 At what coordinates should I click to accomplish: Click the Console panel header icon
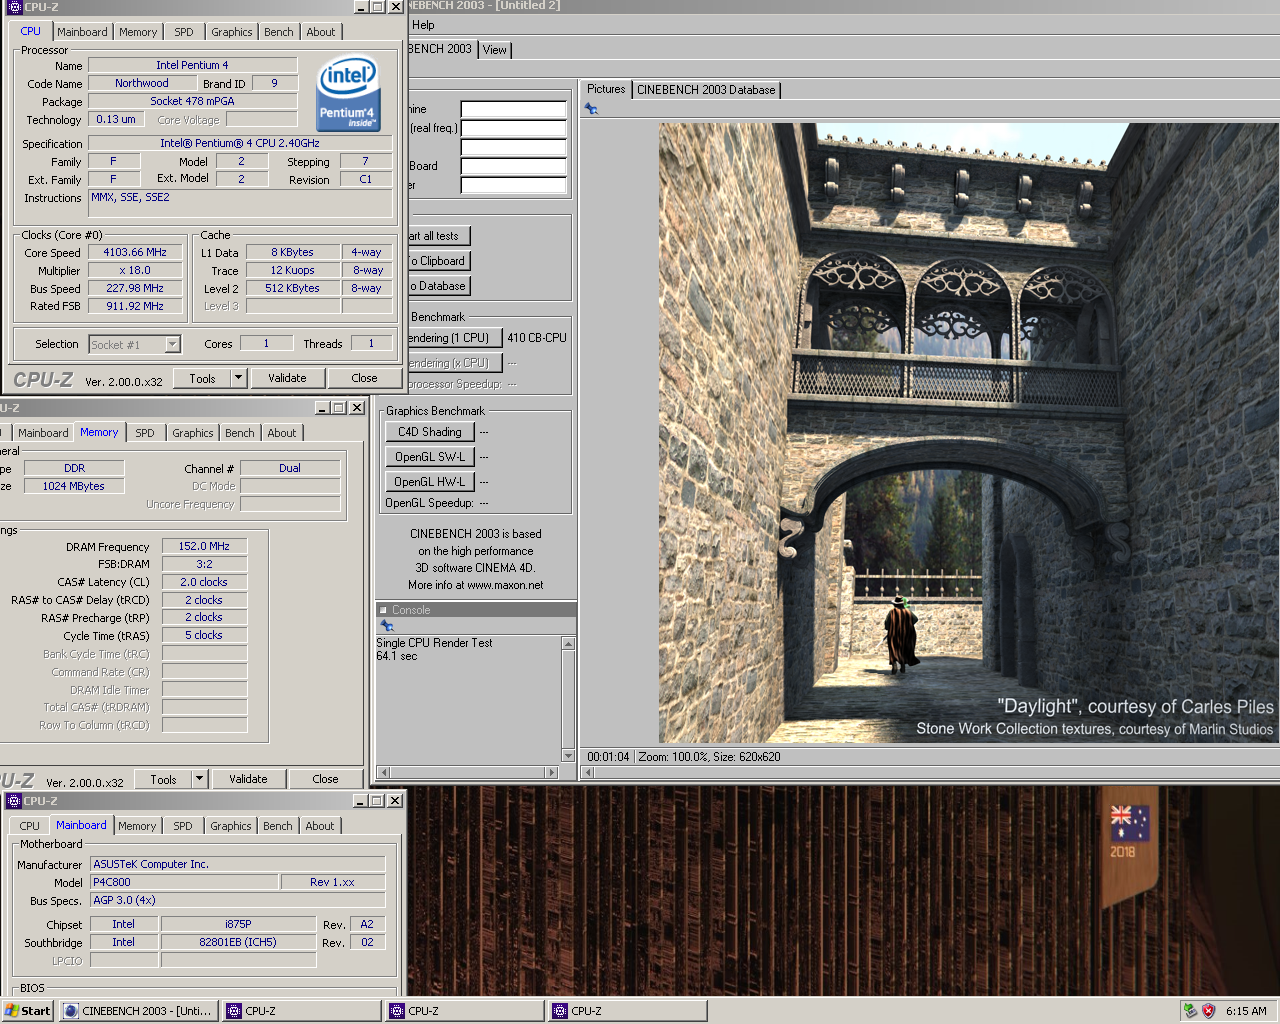click(383, 610)
